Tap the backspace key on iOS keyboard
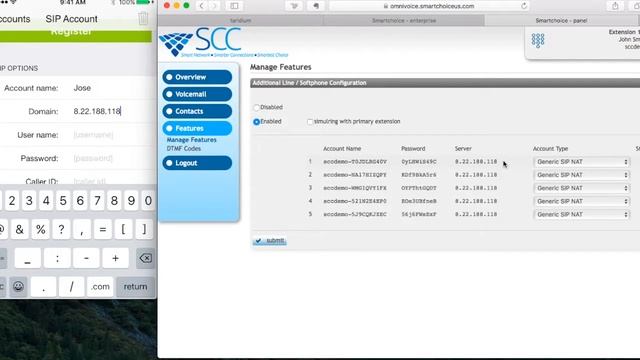The width and height of the screenshot is (640, 360). click(145, 258)
